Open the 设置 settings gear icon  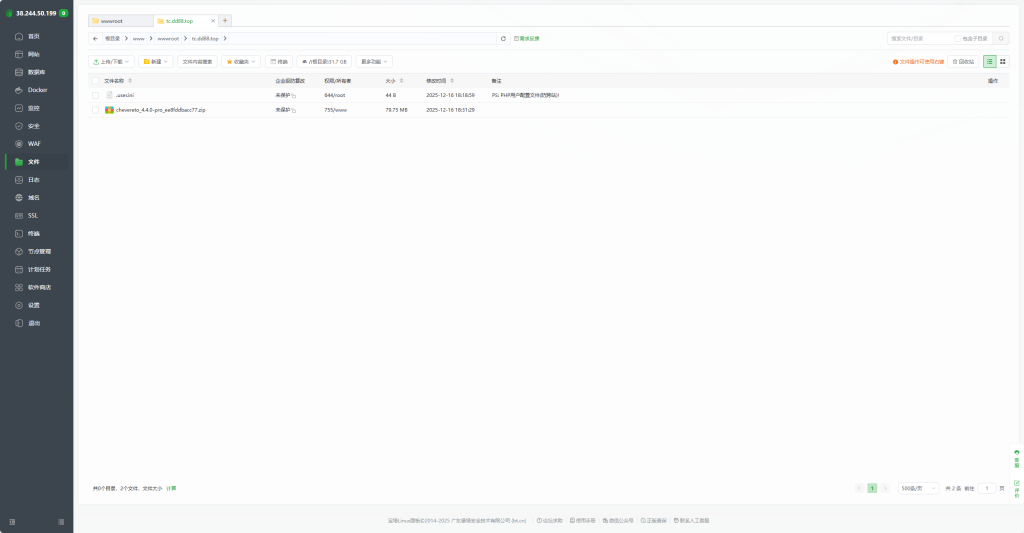(x=19, y=305)
